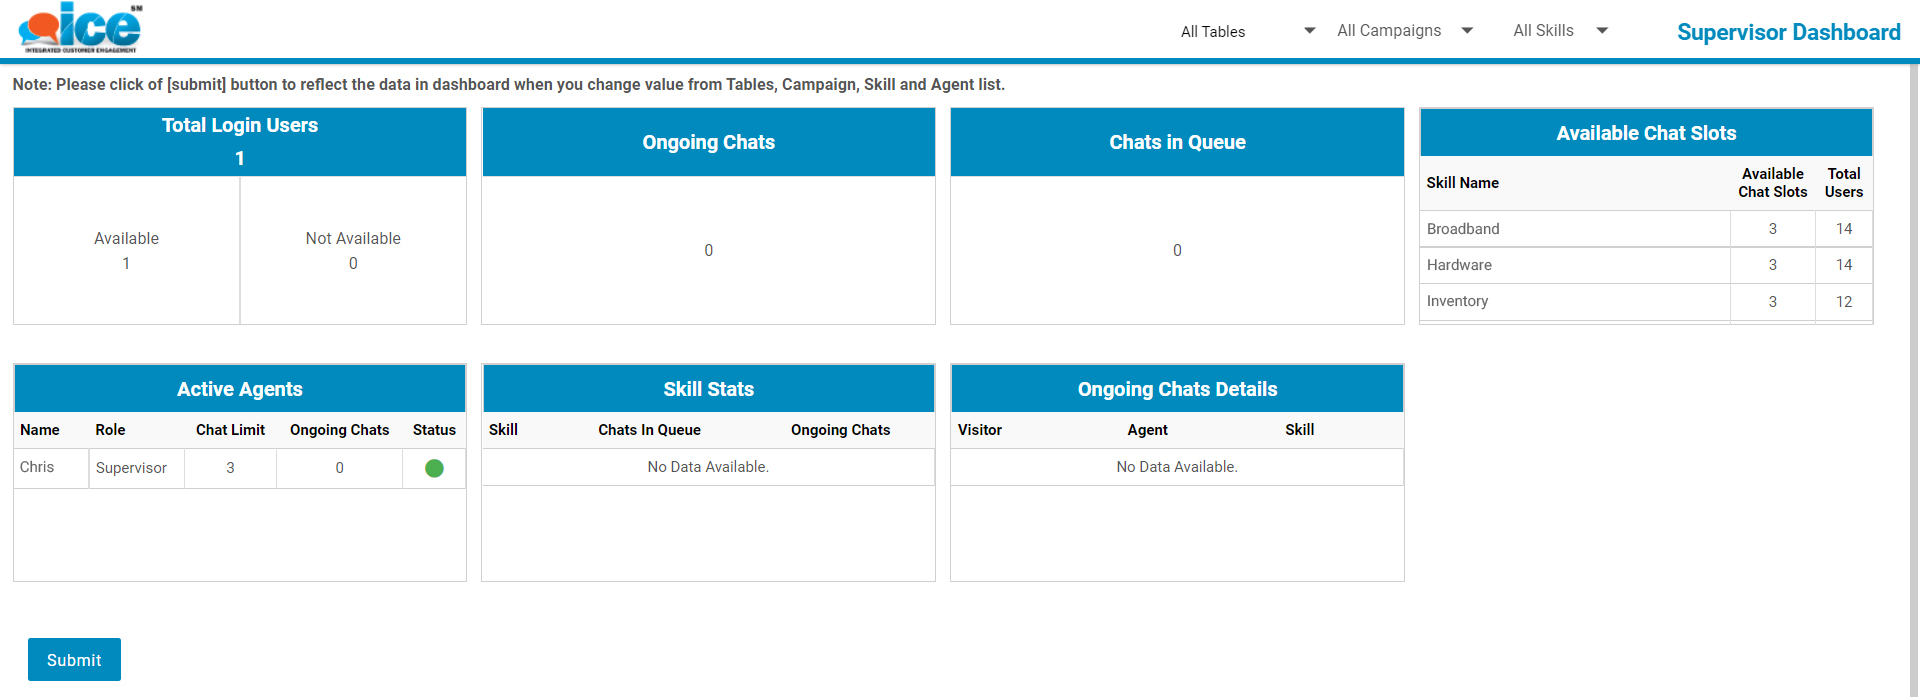This screenshot has height=697, width=1920.
Task: Click the Chats In Queue column header
Action: [649, 430]
